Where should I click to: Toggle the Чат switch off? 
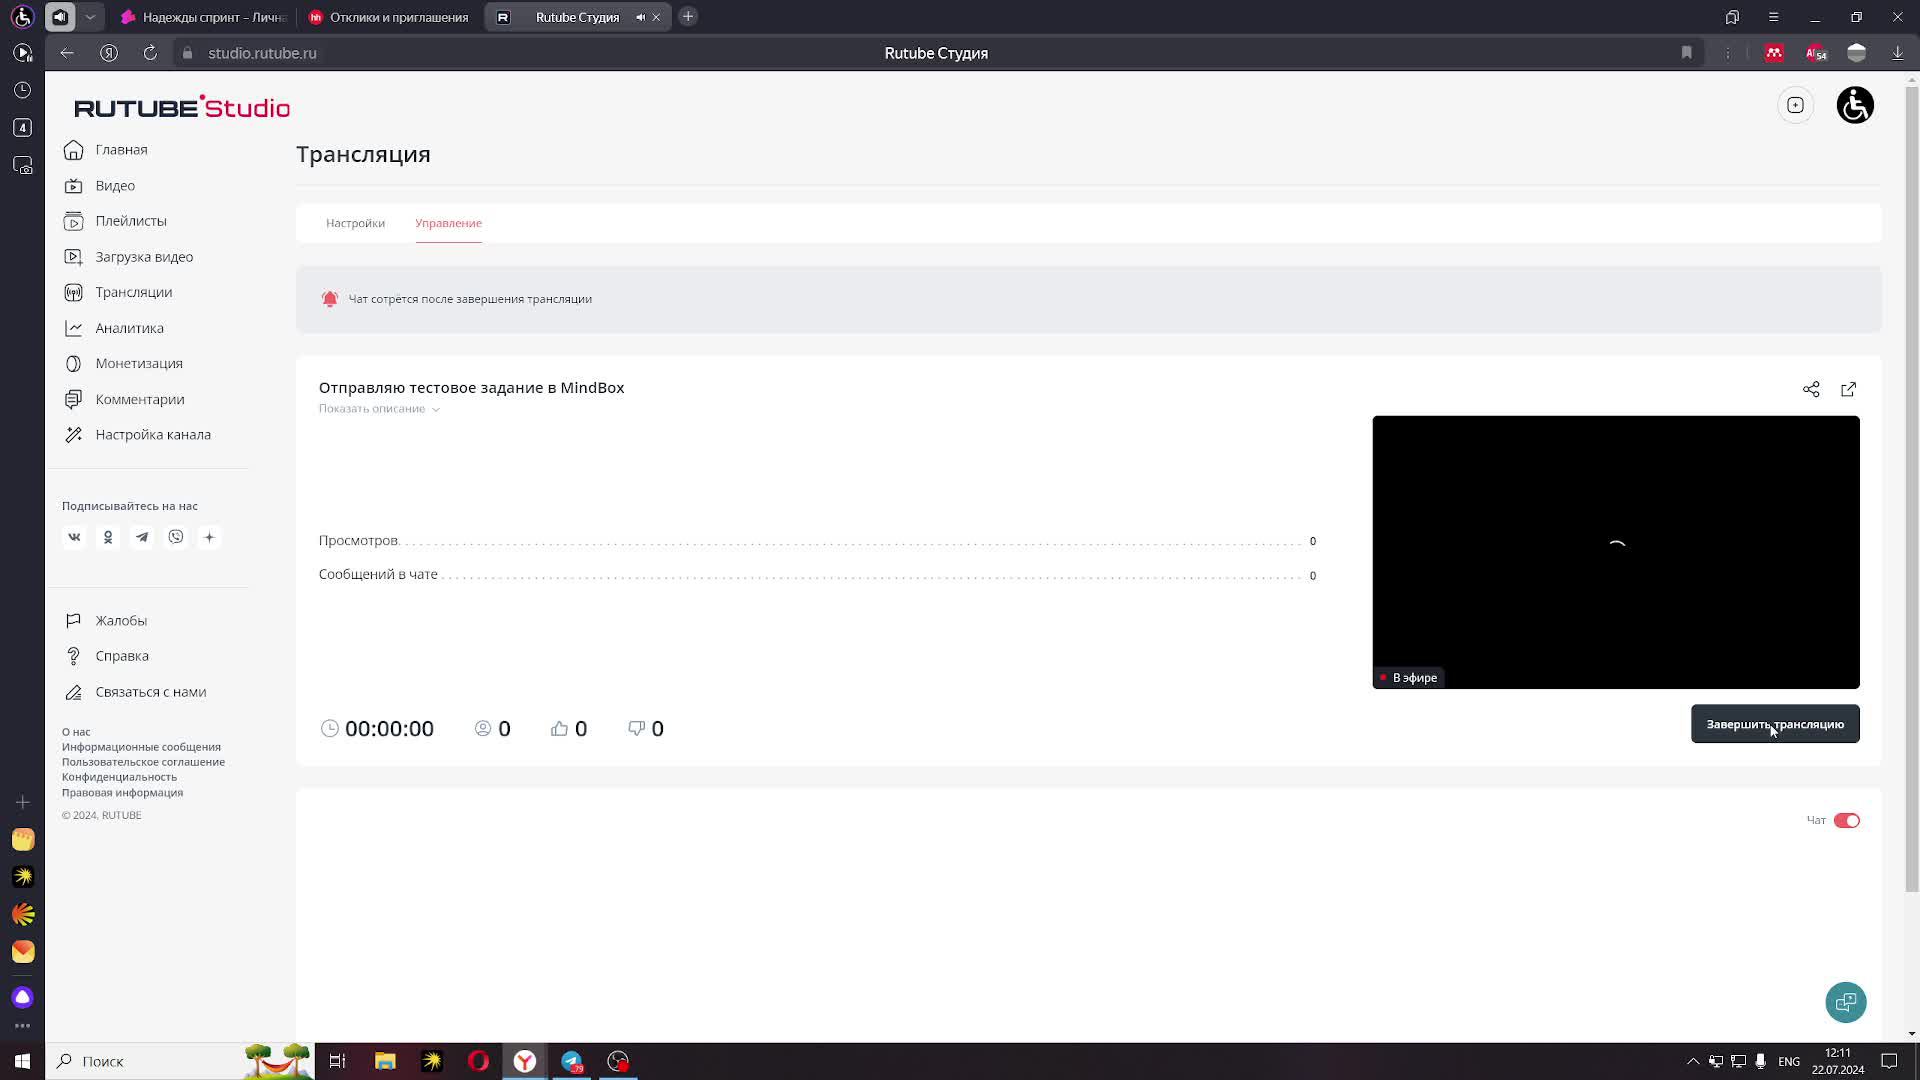(1846, 820)
